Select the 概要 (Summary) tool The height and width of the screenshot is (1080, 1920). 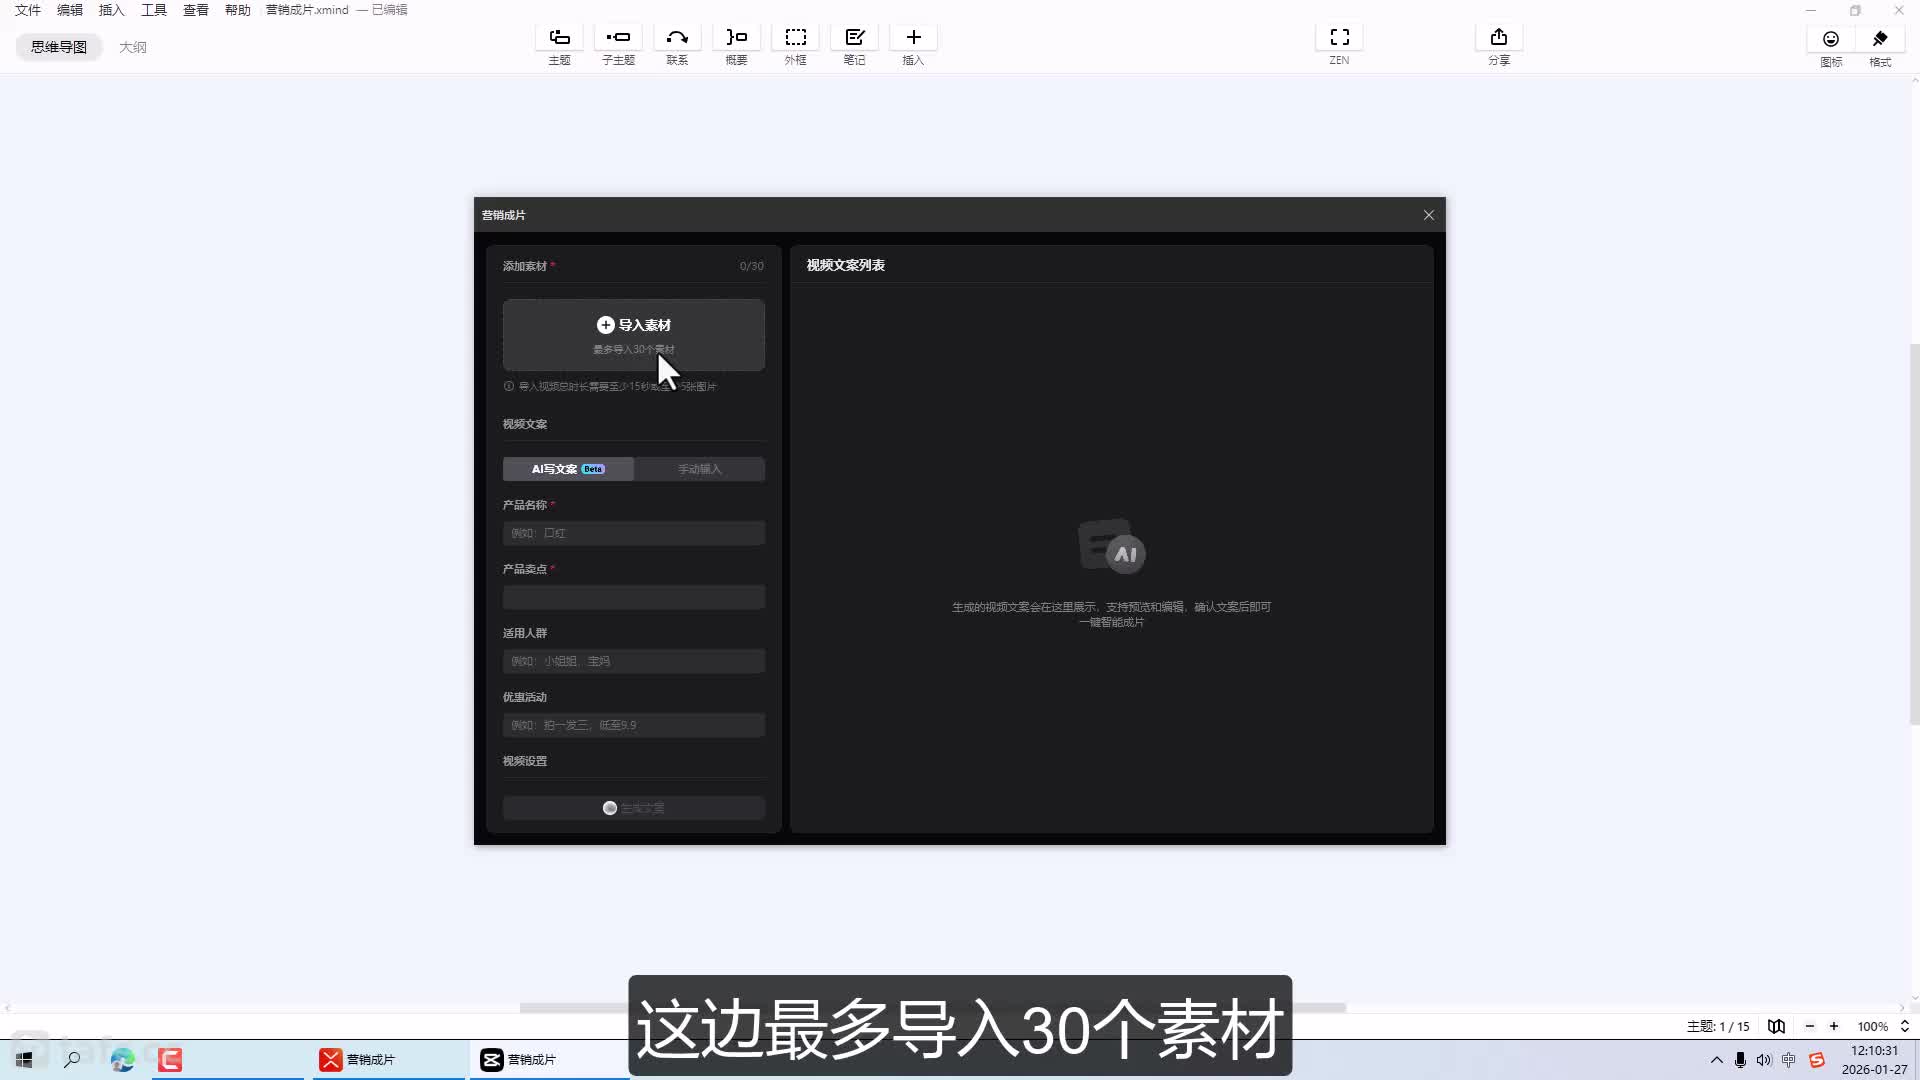[736, 45]
